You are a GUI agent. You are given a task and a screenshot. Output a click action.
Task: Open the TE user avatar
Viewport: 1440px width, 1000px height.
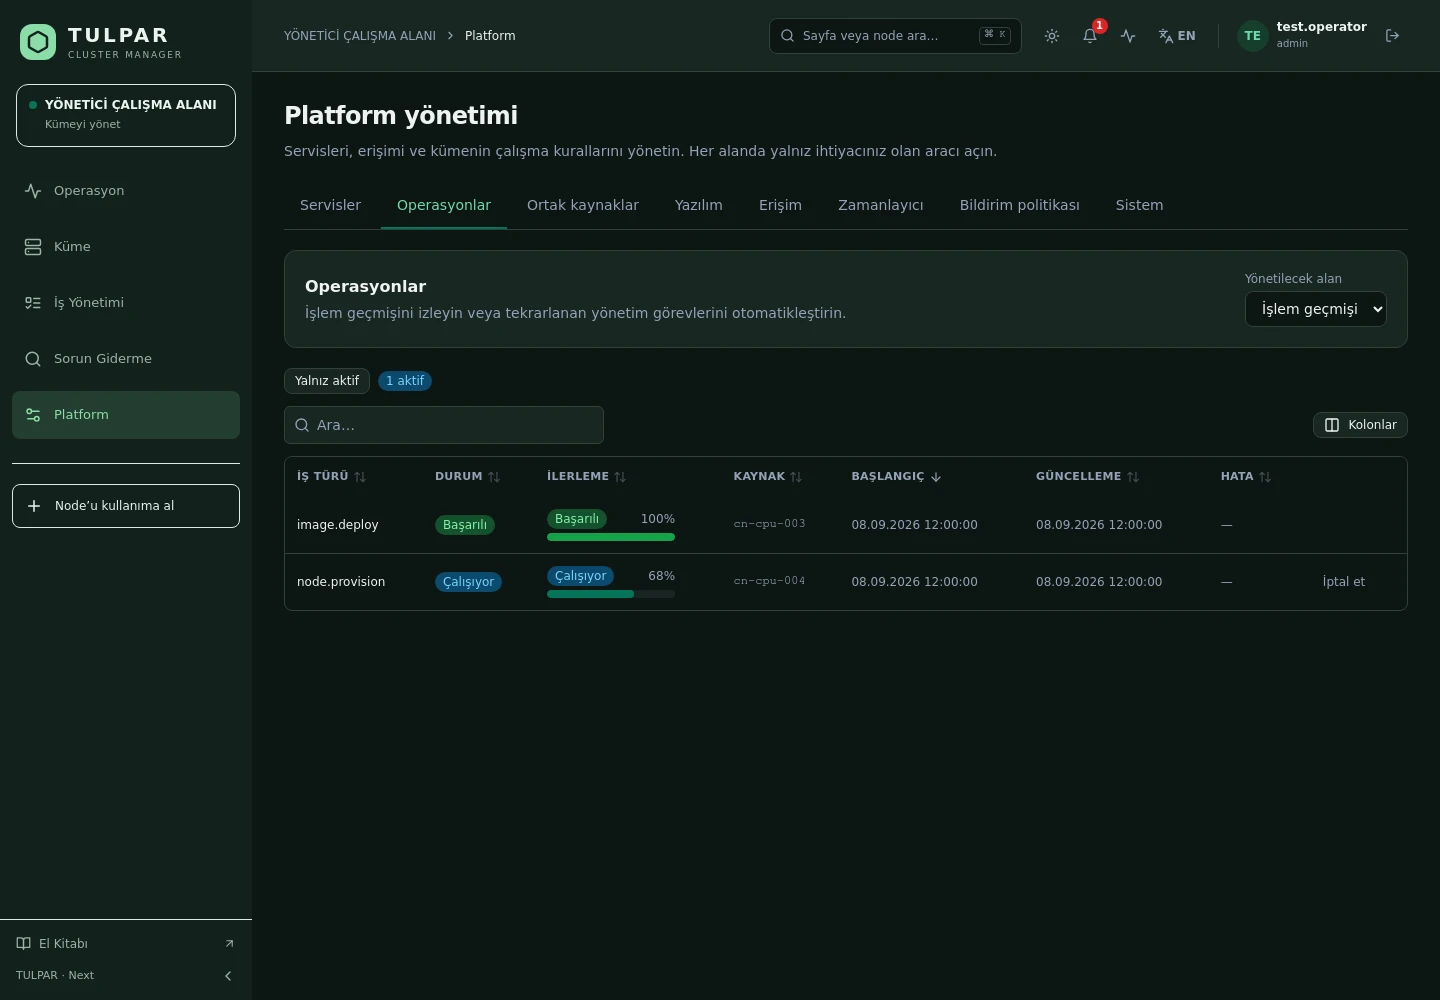click(x=1252, y=36)
